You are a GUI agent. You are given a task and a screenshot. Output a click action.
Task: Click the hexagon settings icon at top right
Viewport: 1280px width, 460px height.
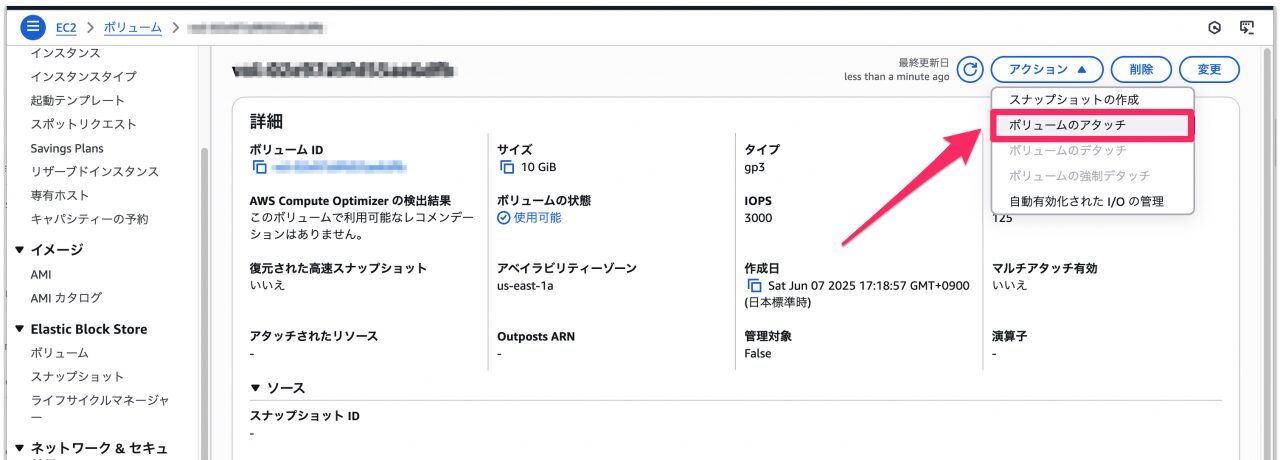[x=1213, y=28]
